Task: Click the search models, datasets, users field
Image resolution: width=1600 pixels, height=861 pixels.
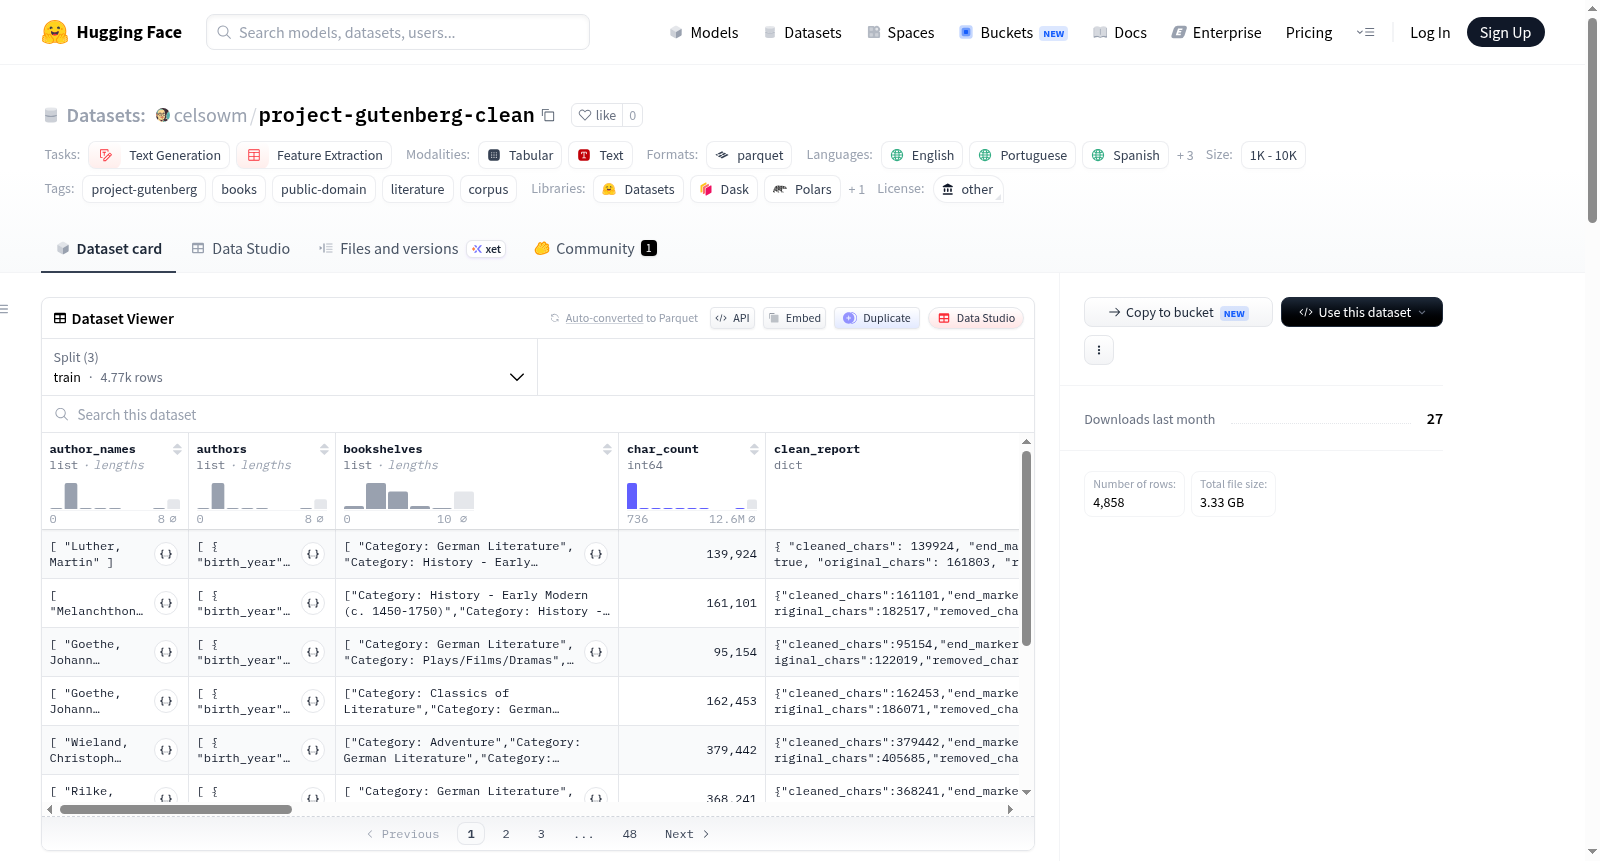Action: (x=398, y=32)
